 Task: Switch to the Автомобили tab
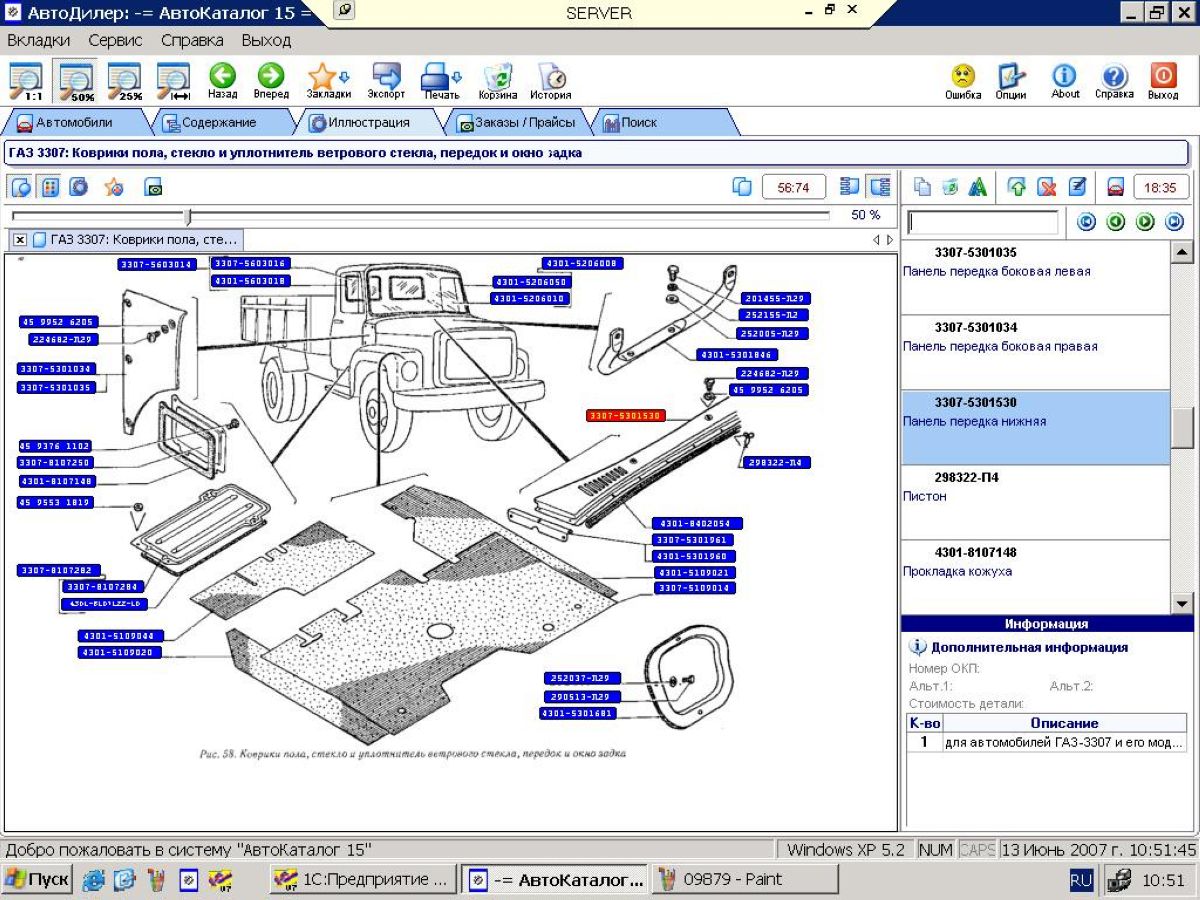74,123
